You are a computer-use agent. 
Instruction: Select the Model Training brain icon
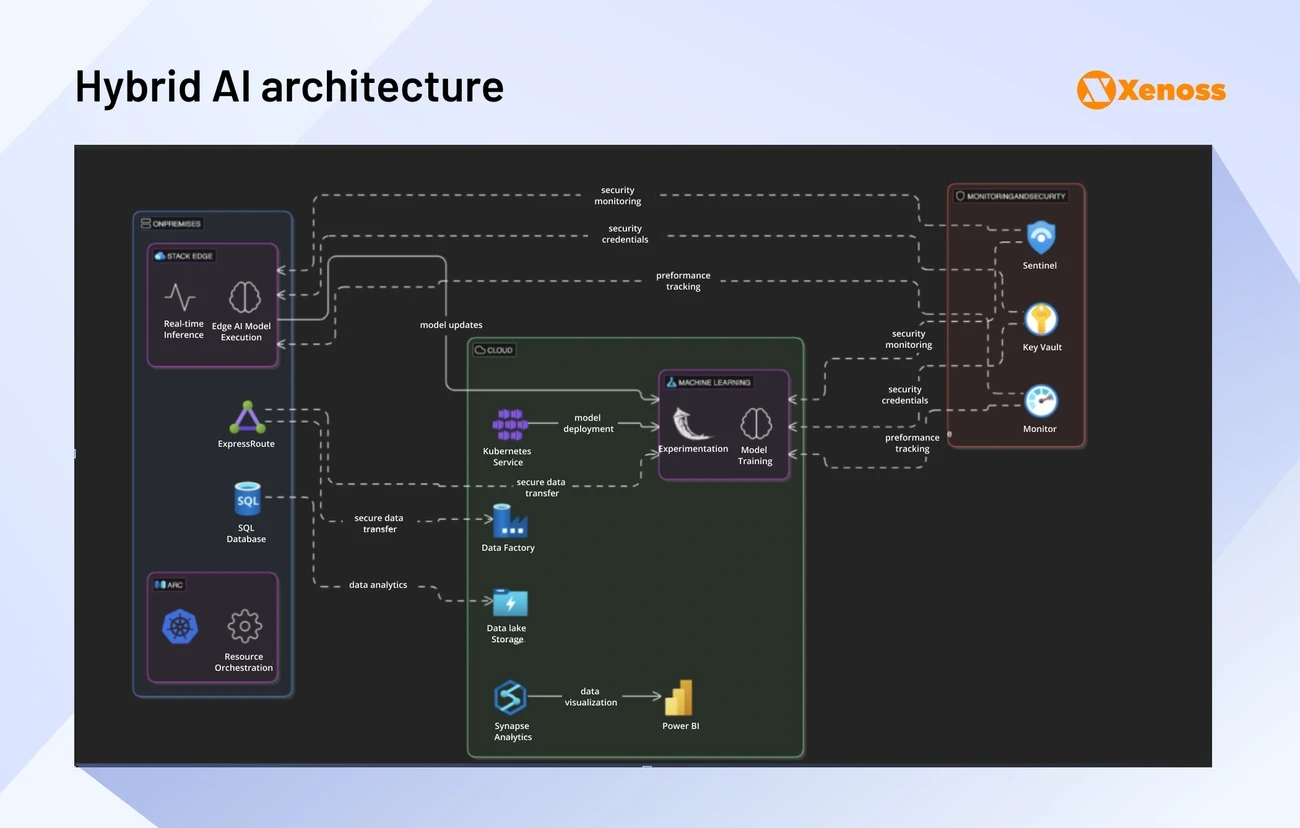click(x=755, y=422)
